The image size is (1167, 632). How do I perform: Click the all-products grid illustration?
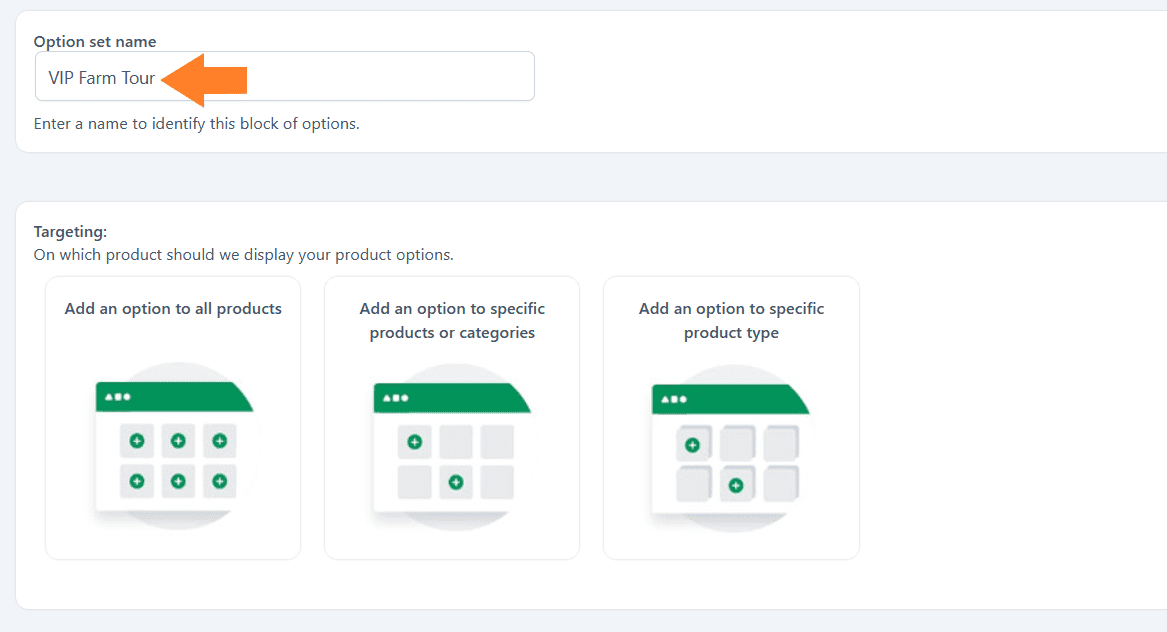[176, 446]
